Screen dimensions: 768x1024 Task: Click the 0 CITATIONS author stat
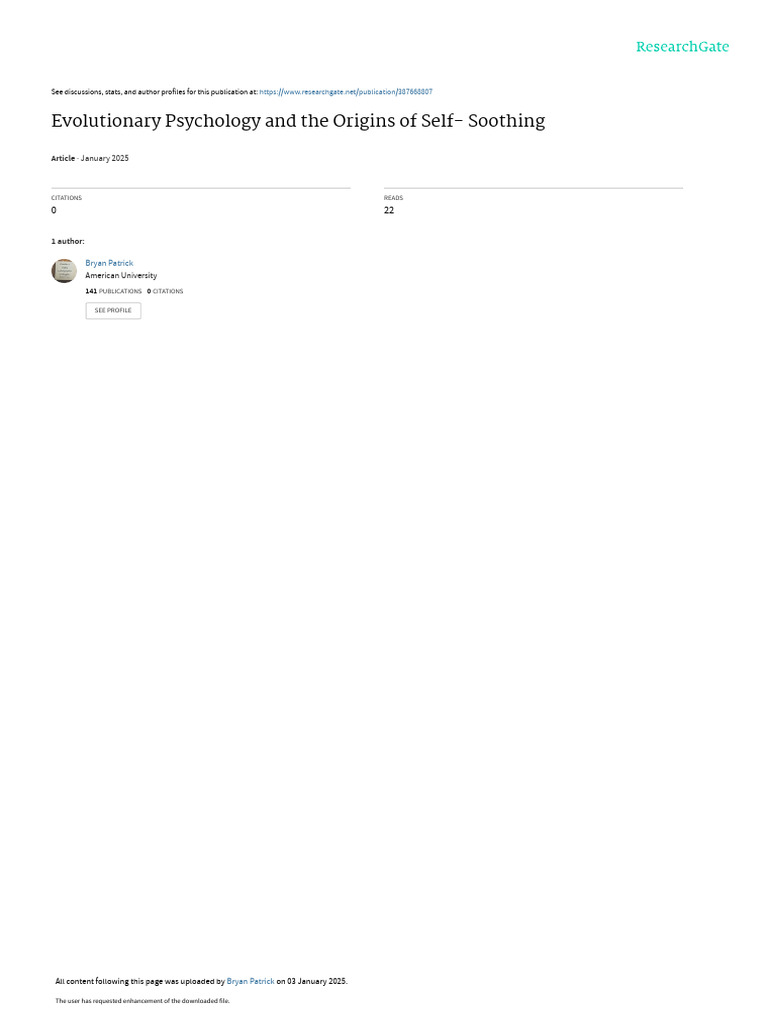165,291
